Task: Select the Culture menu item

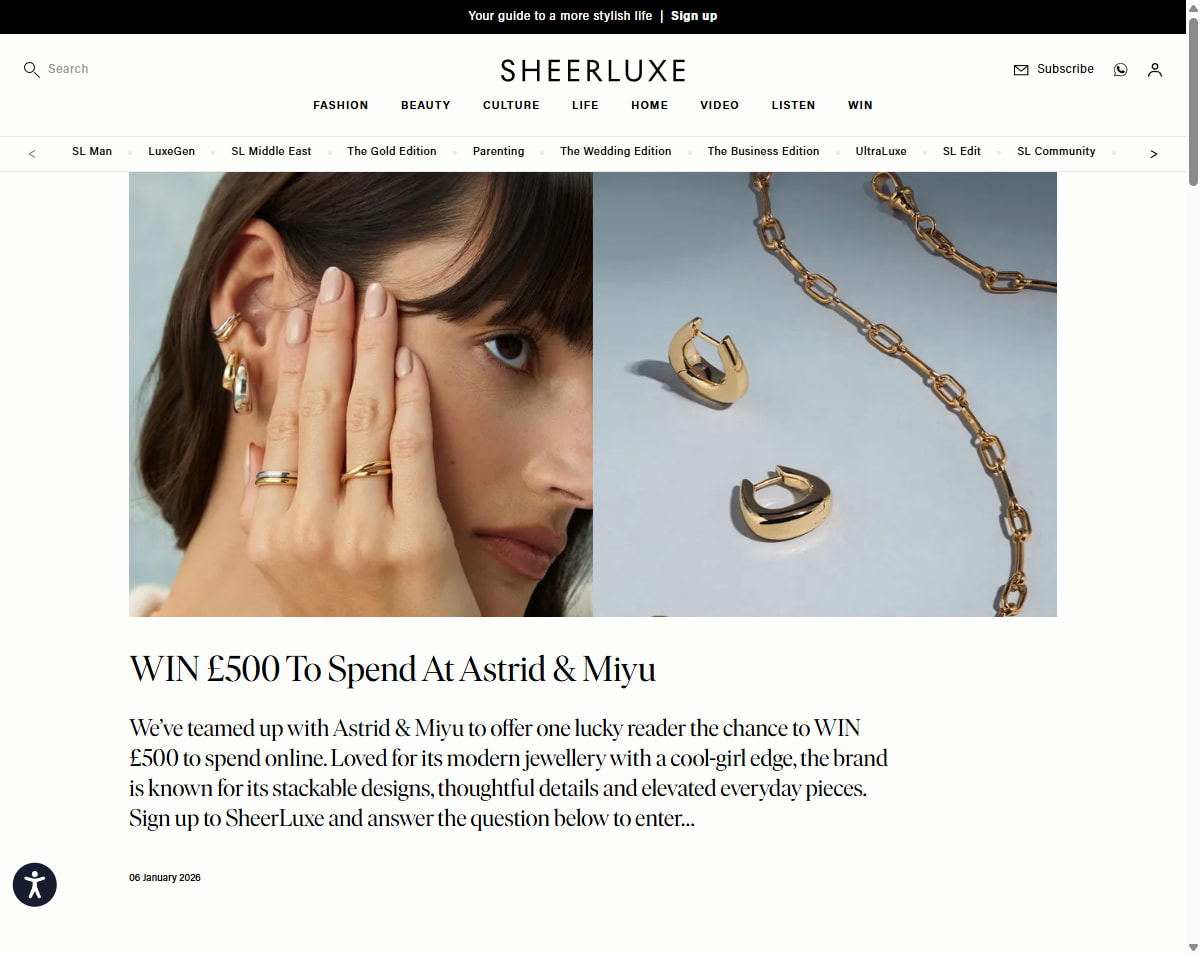Action: (511, 105)
